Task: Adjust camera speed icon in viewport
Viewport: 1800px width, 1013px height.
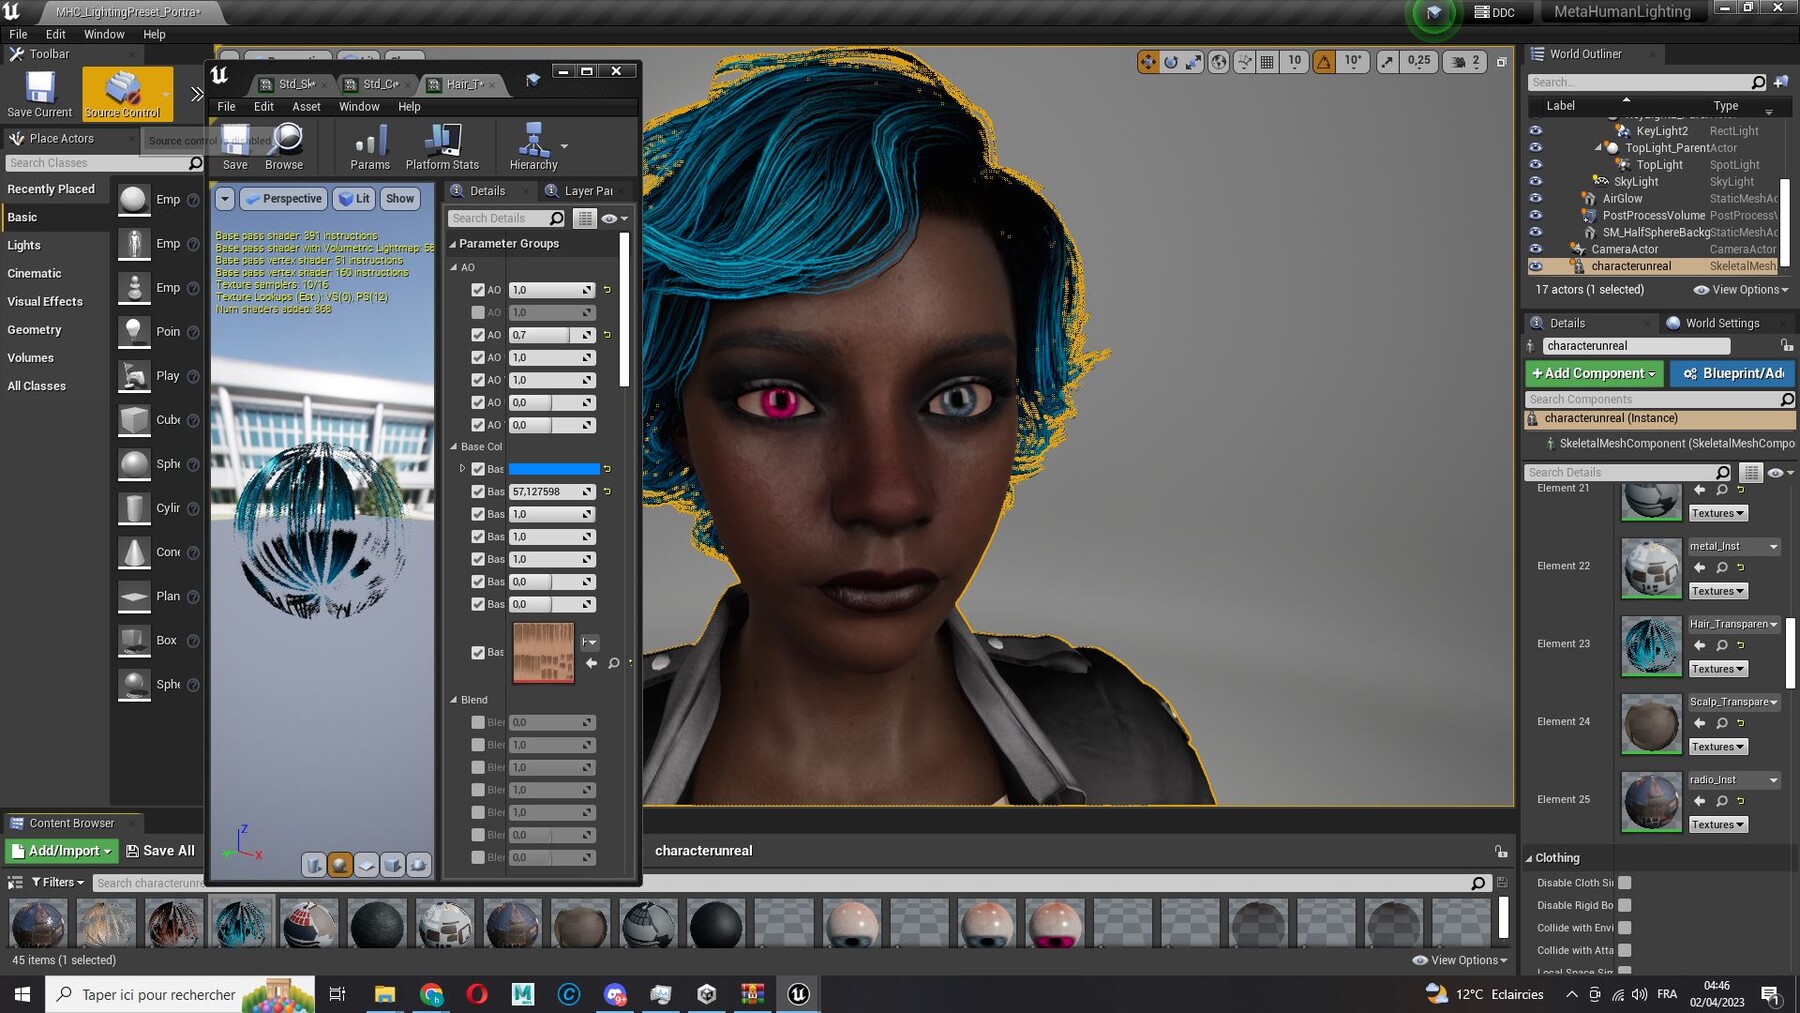Action: 1459,62
